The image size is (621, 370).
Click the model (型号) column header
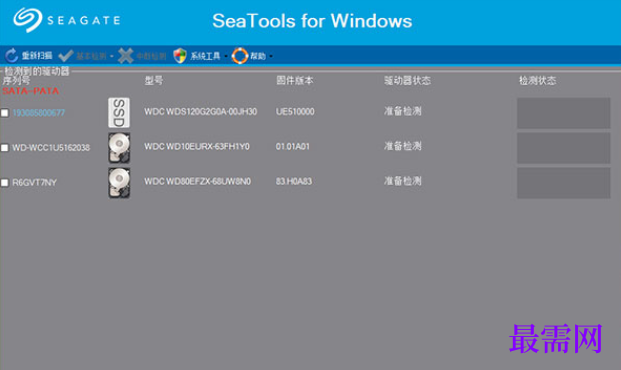coord(154,81)
